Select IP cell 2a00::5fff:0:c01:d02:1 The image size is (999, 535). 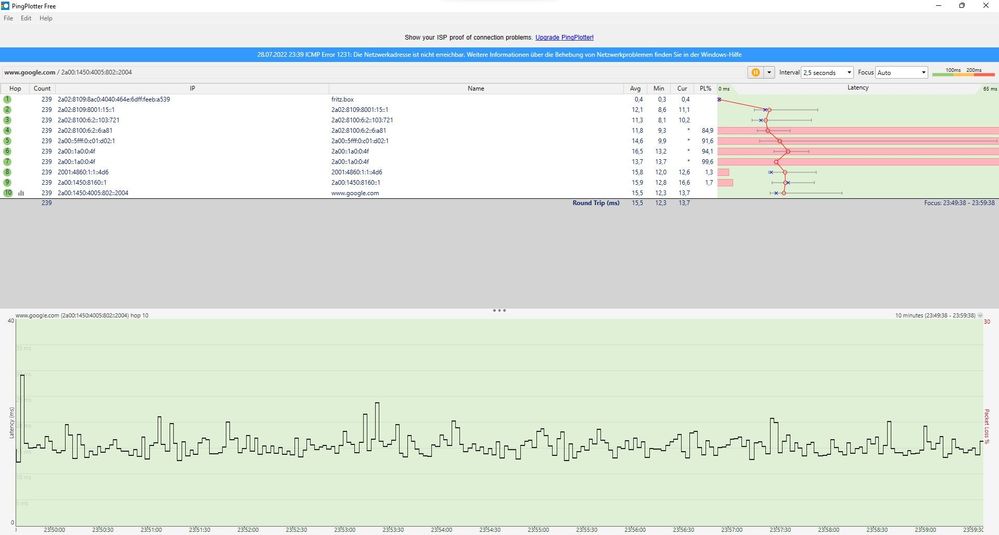(x=86, y=141)
